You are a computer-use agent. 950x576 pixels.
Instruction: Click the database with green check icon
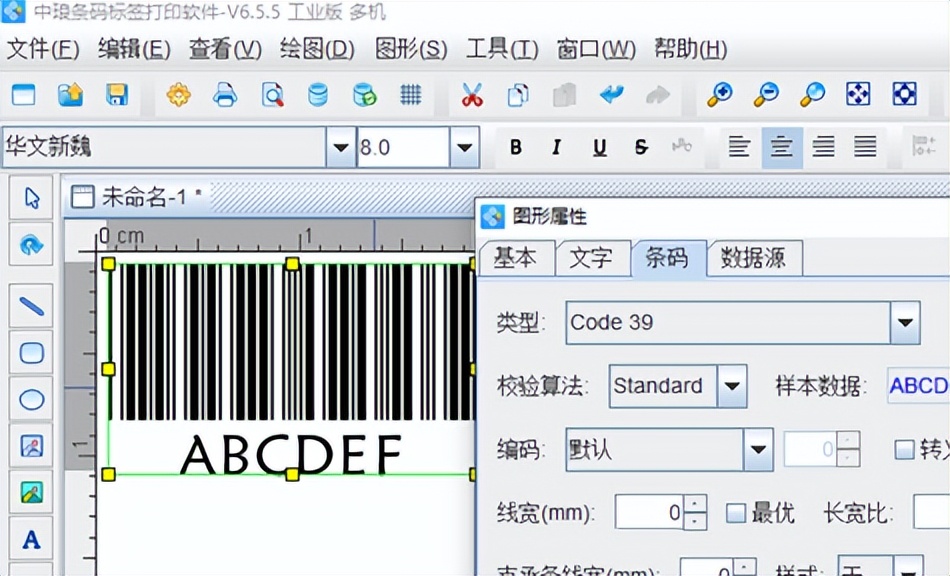364,95
